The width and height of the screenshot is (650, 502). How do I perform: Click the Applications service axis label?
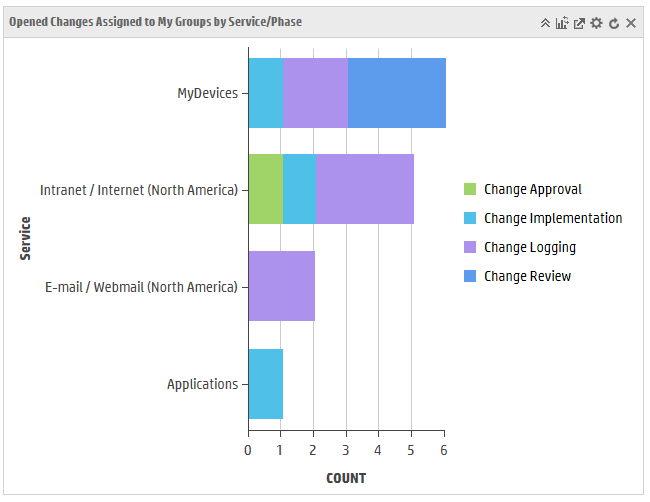[202, 384]
